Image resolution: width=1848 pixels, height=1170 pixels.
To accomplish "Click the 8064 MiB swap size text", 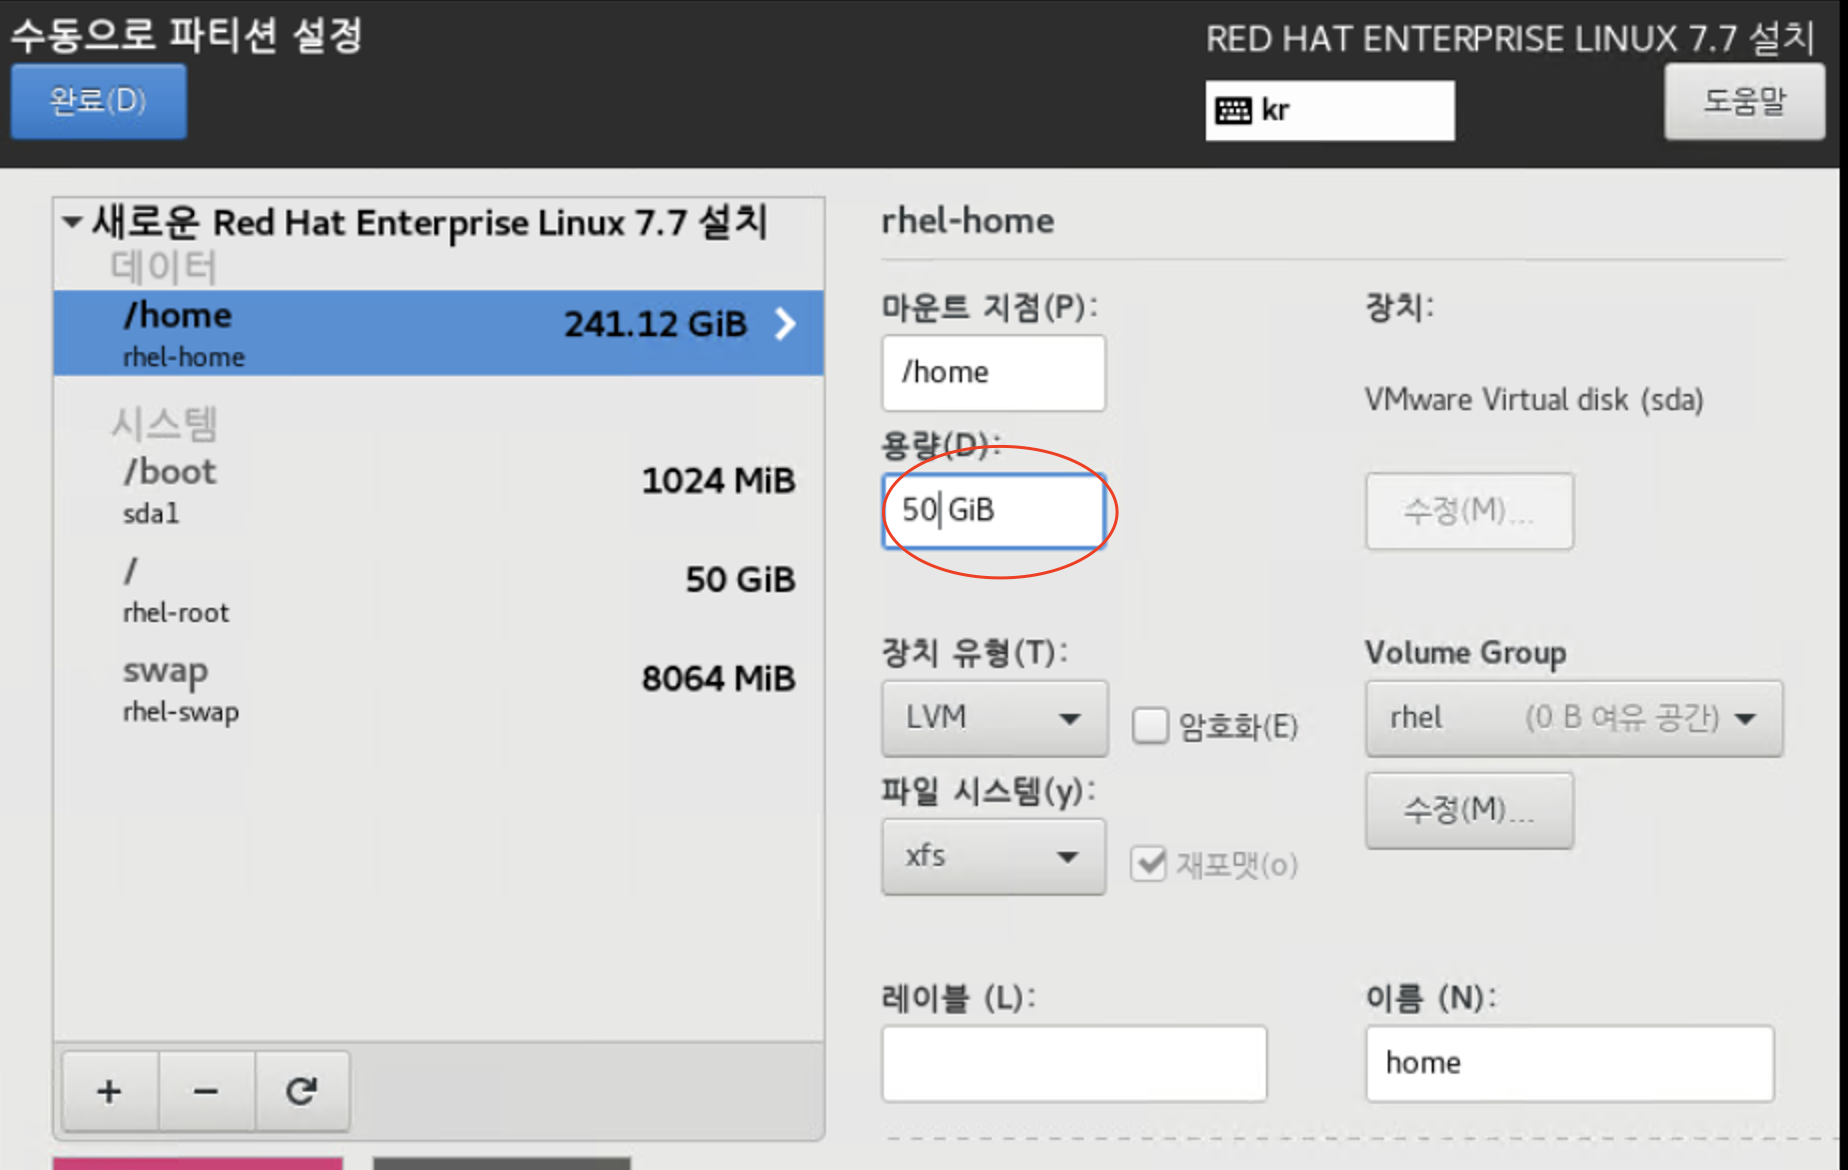I will 718,679.
